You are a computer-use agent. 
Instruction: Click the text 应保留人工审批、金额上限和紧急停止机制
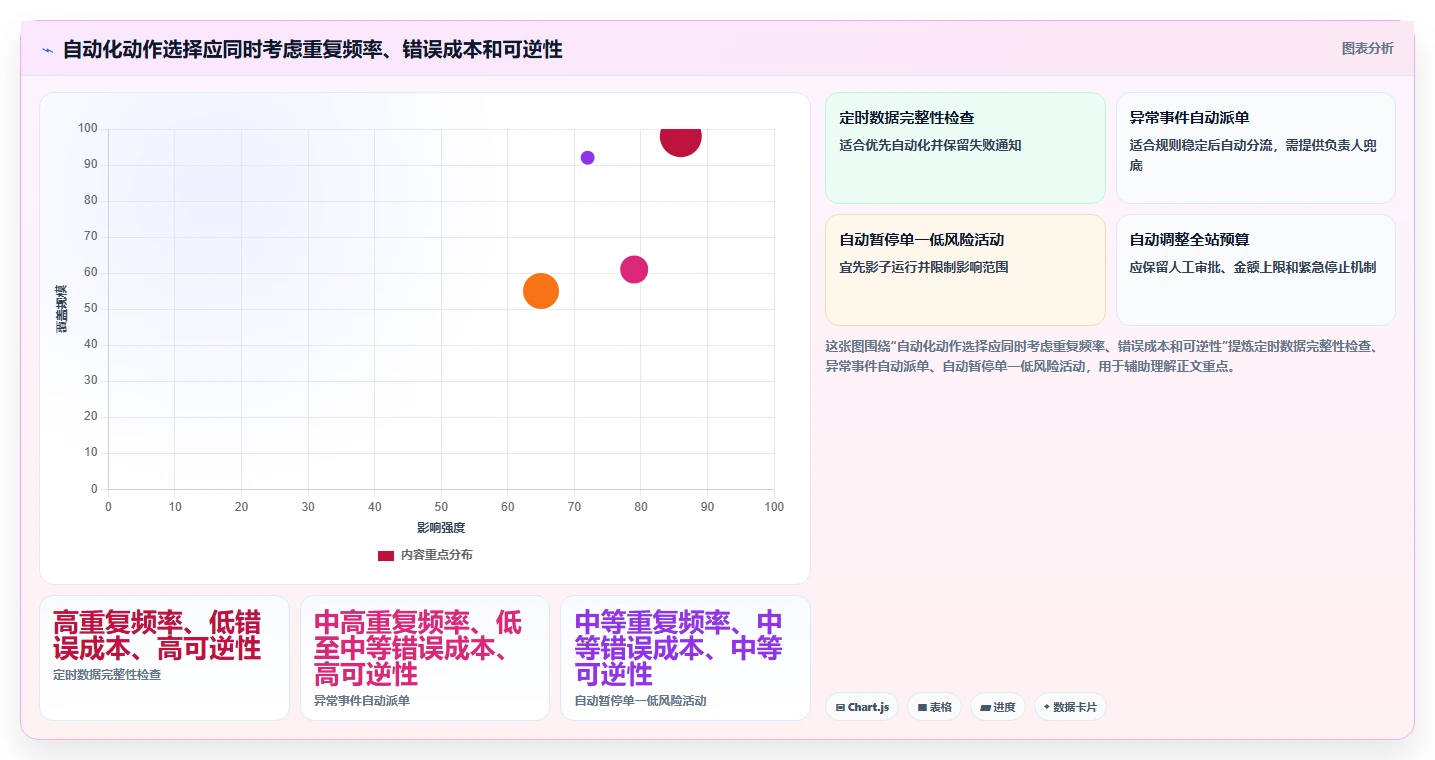point(1253,267)
